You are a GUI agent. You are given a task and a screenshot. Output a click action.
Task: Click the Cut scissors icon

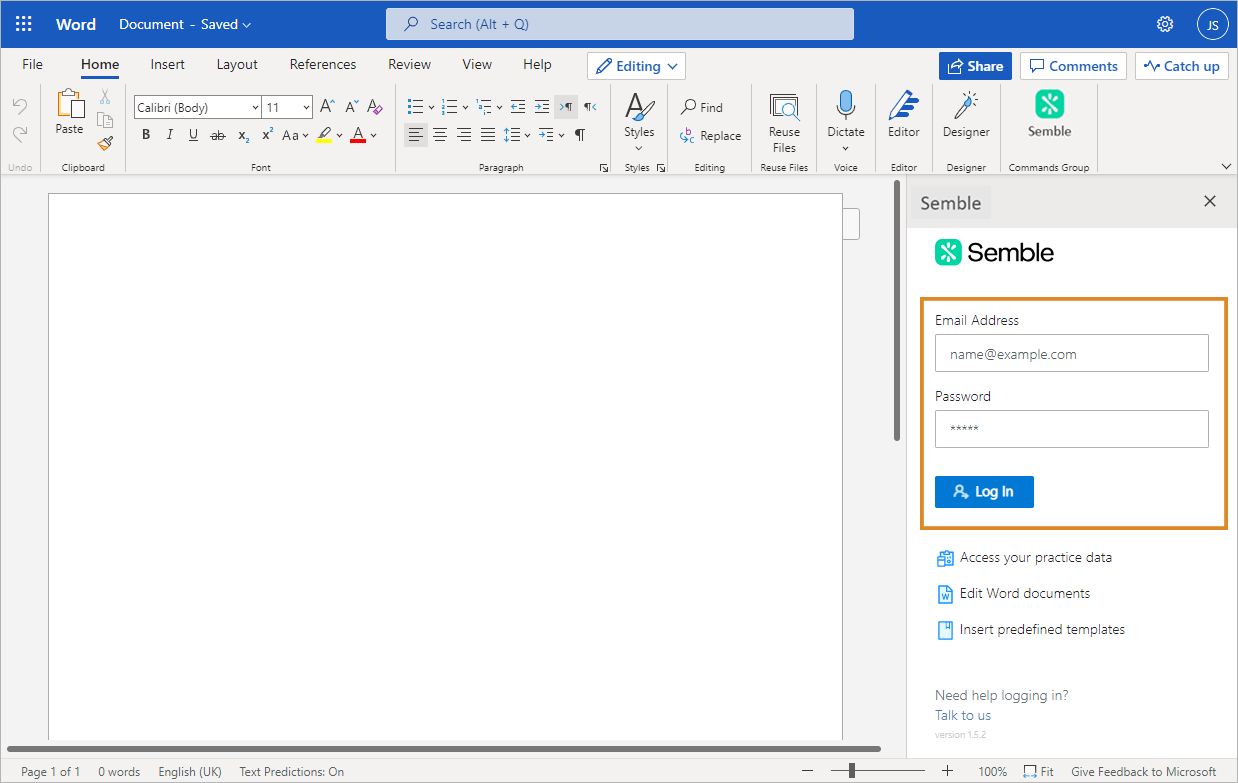[104, 97]
